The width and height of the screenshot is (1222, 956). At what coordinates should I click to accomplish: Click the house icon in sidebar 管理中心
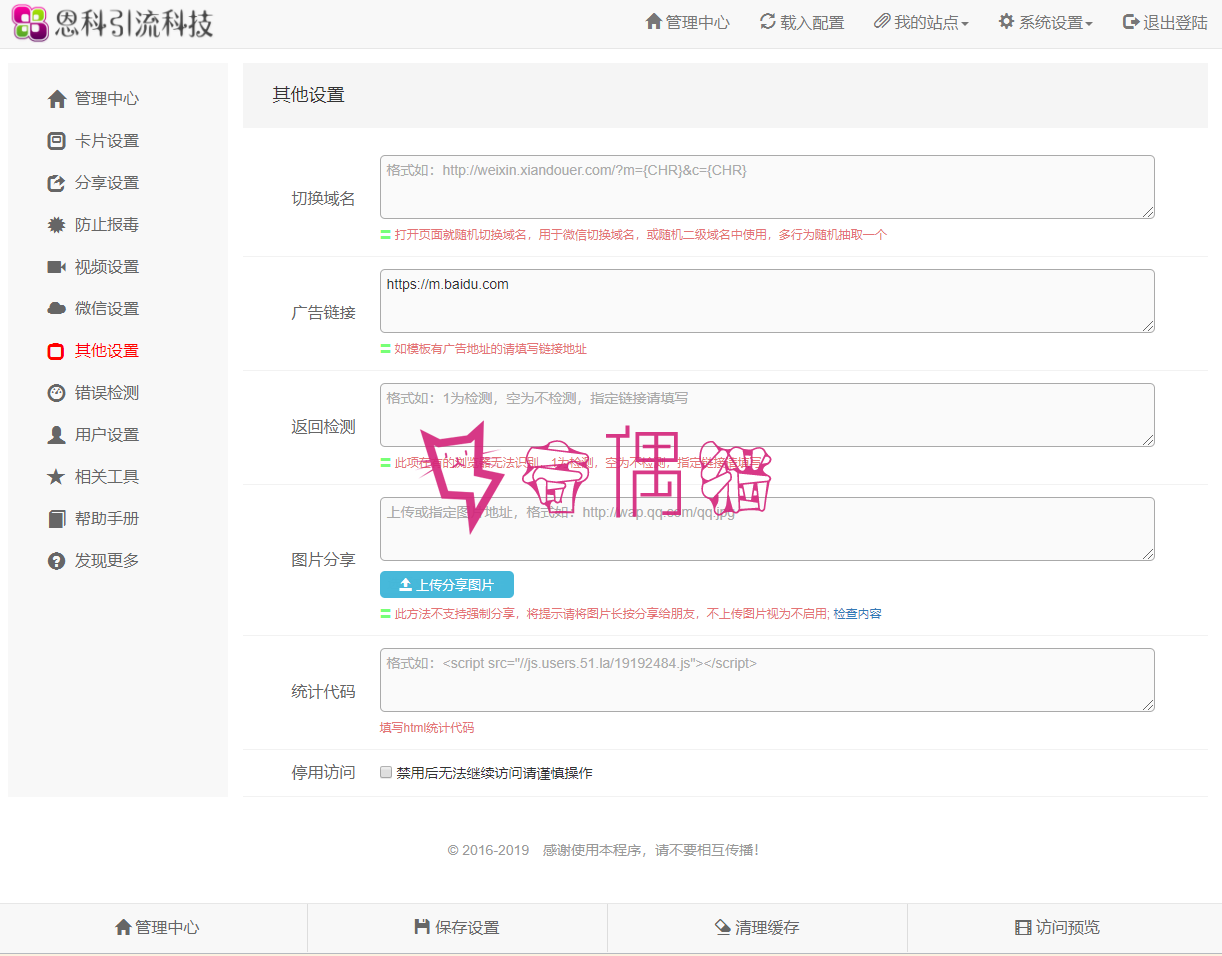[57, 99]
